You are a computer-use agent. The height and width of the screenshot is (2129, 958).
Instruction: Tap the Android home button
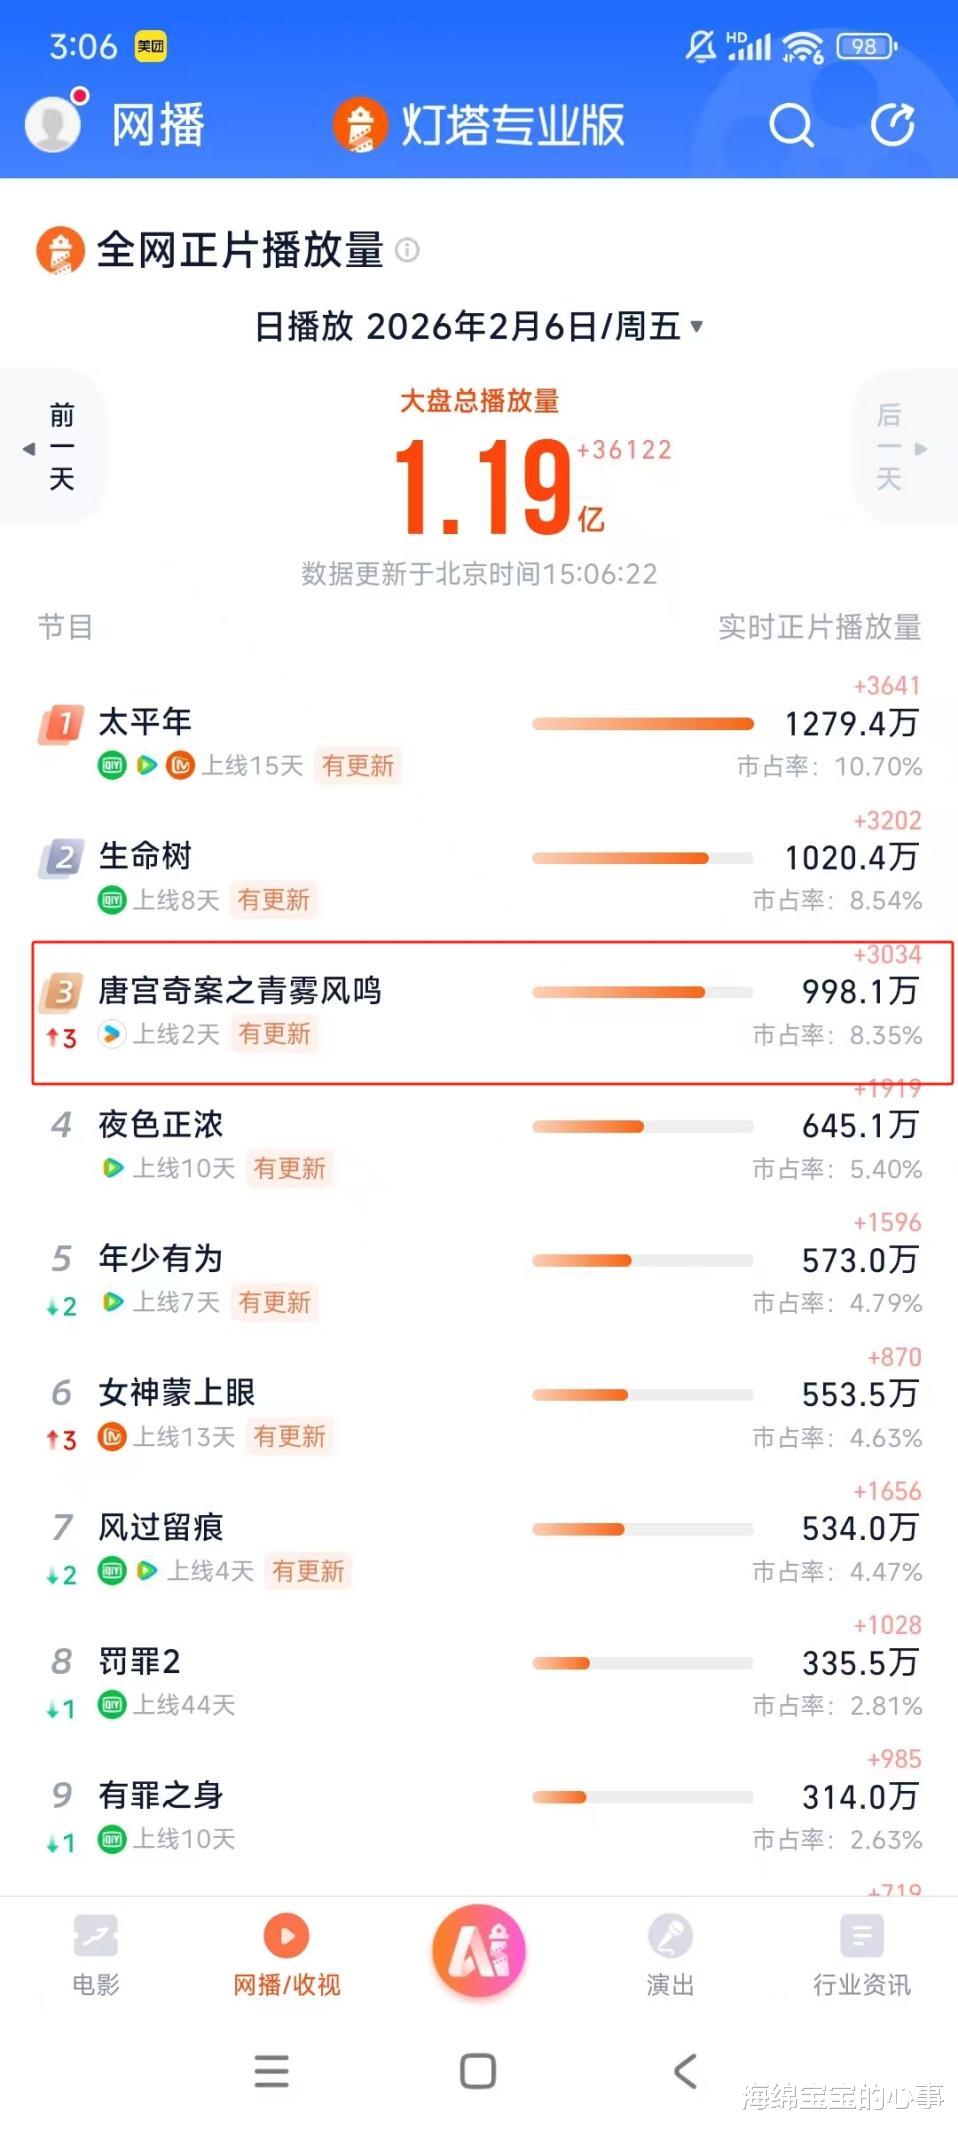[478, 2071]
